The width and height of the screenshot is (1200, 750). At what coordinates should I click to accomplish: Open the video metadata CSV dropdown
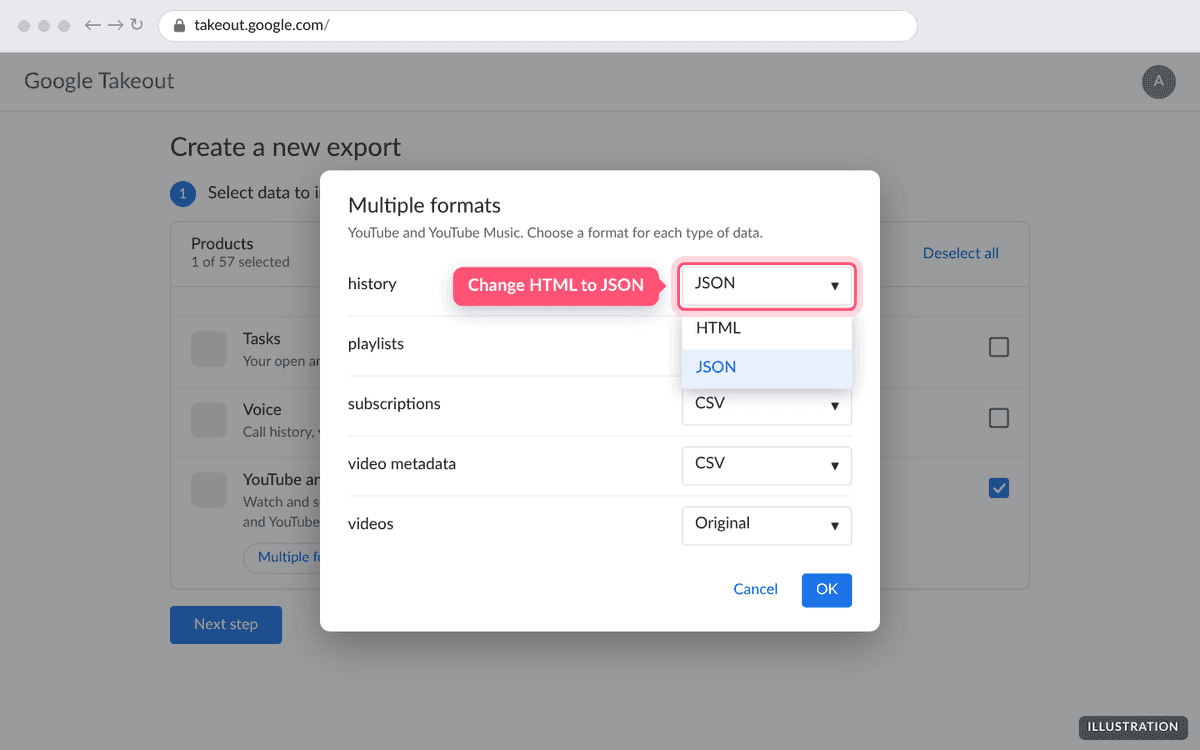767,465
